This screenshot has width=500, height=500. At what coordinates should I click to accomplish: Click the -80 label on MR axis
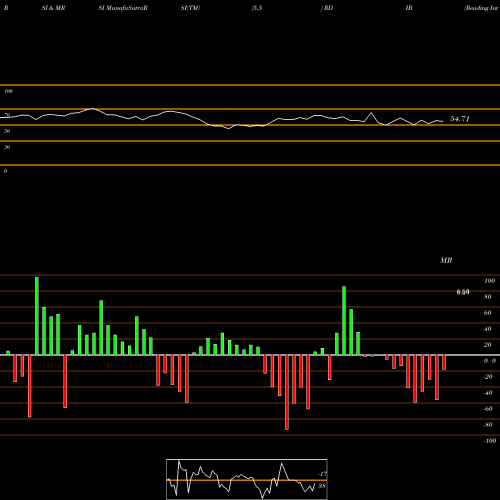click(x=488, y=425)
